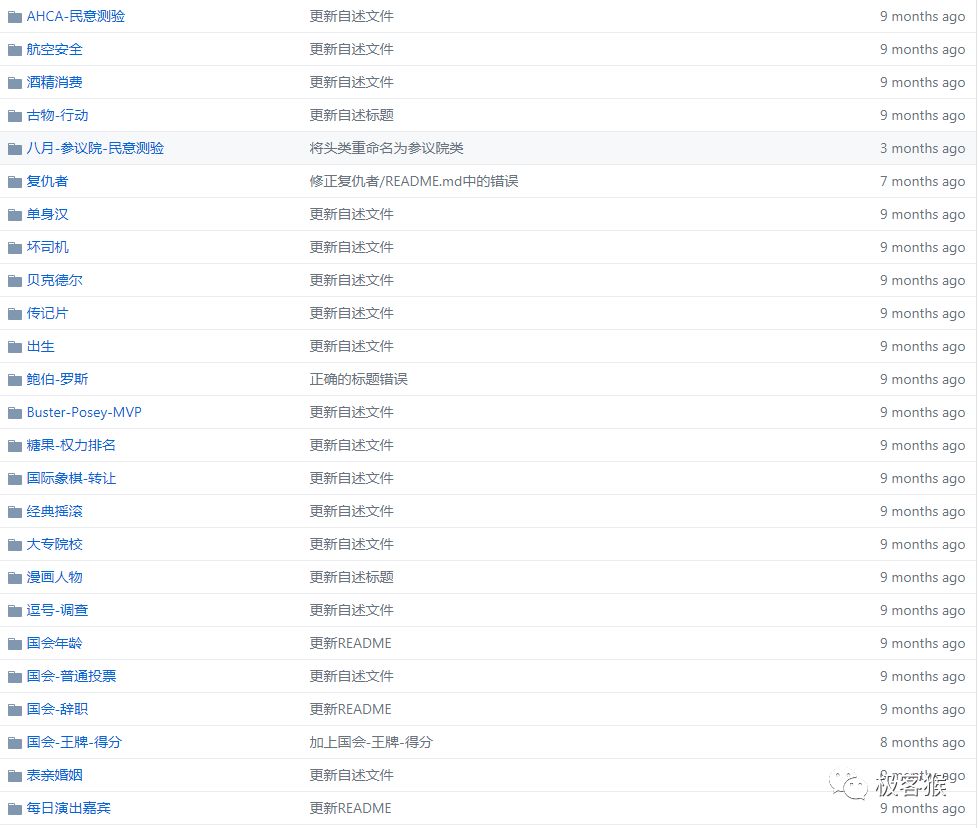Click the folder icon beside 漫画人物
Screen dimensions: 978x828
tap(15, 578)
